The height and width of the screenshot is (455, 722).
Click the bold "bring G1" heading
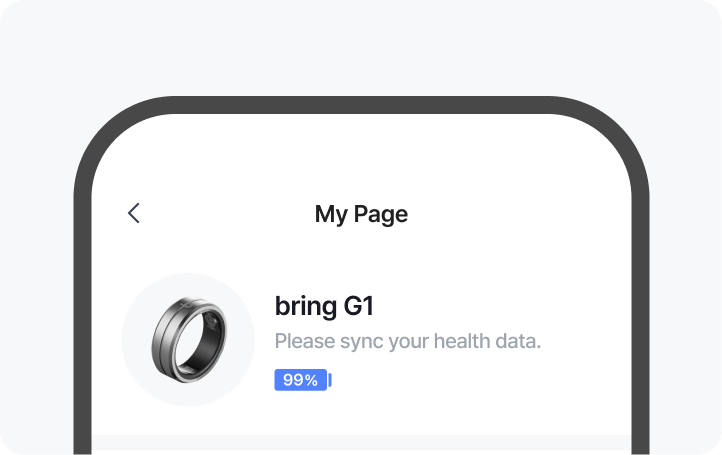pos(324,306)
